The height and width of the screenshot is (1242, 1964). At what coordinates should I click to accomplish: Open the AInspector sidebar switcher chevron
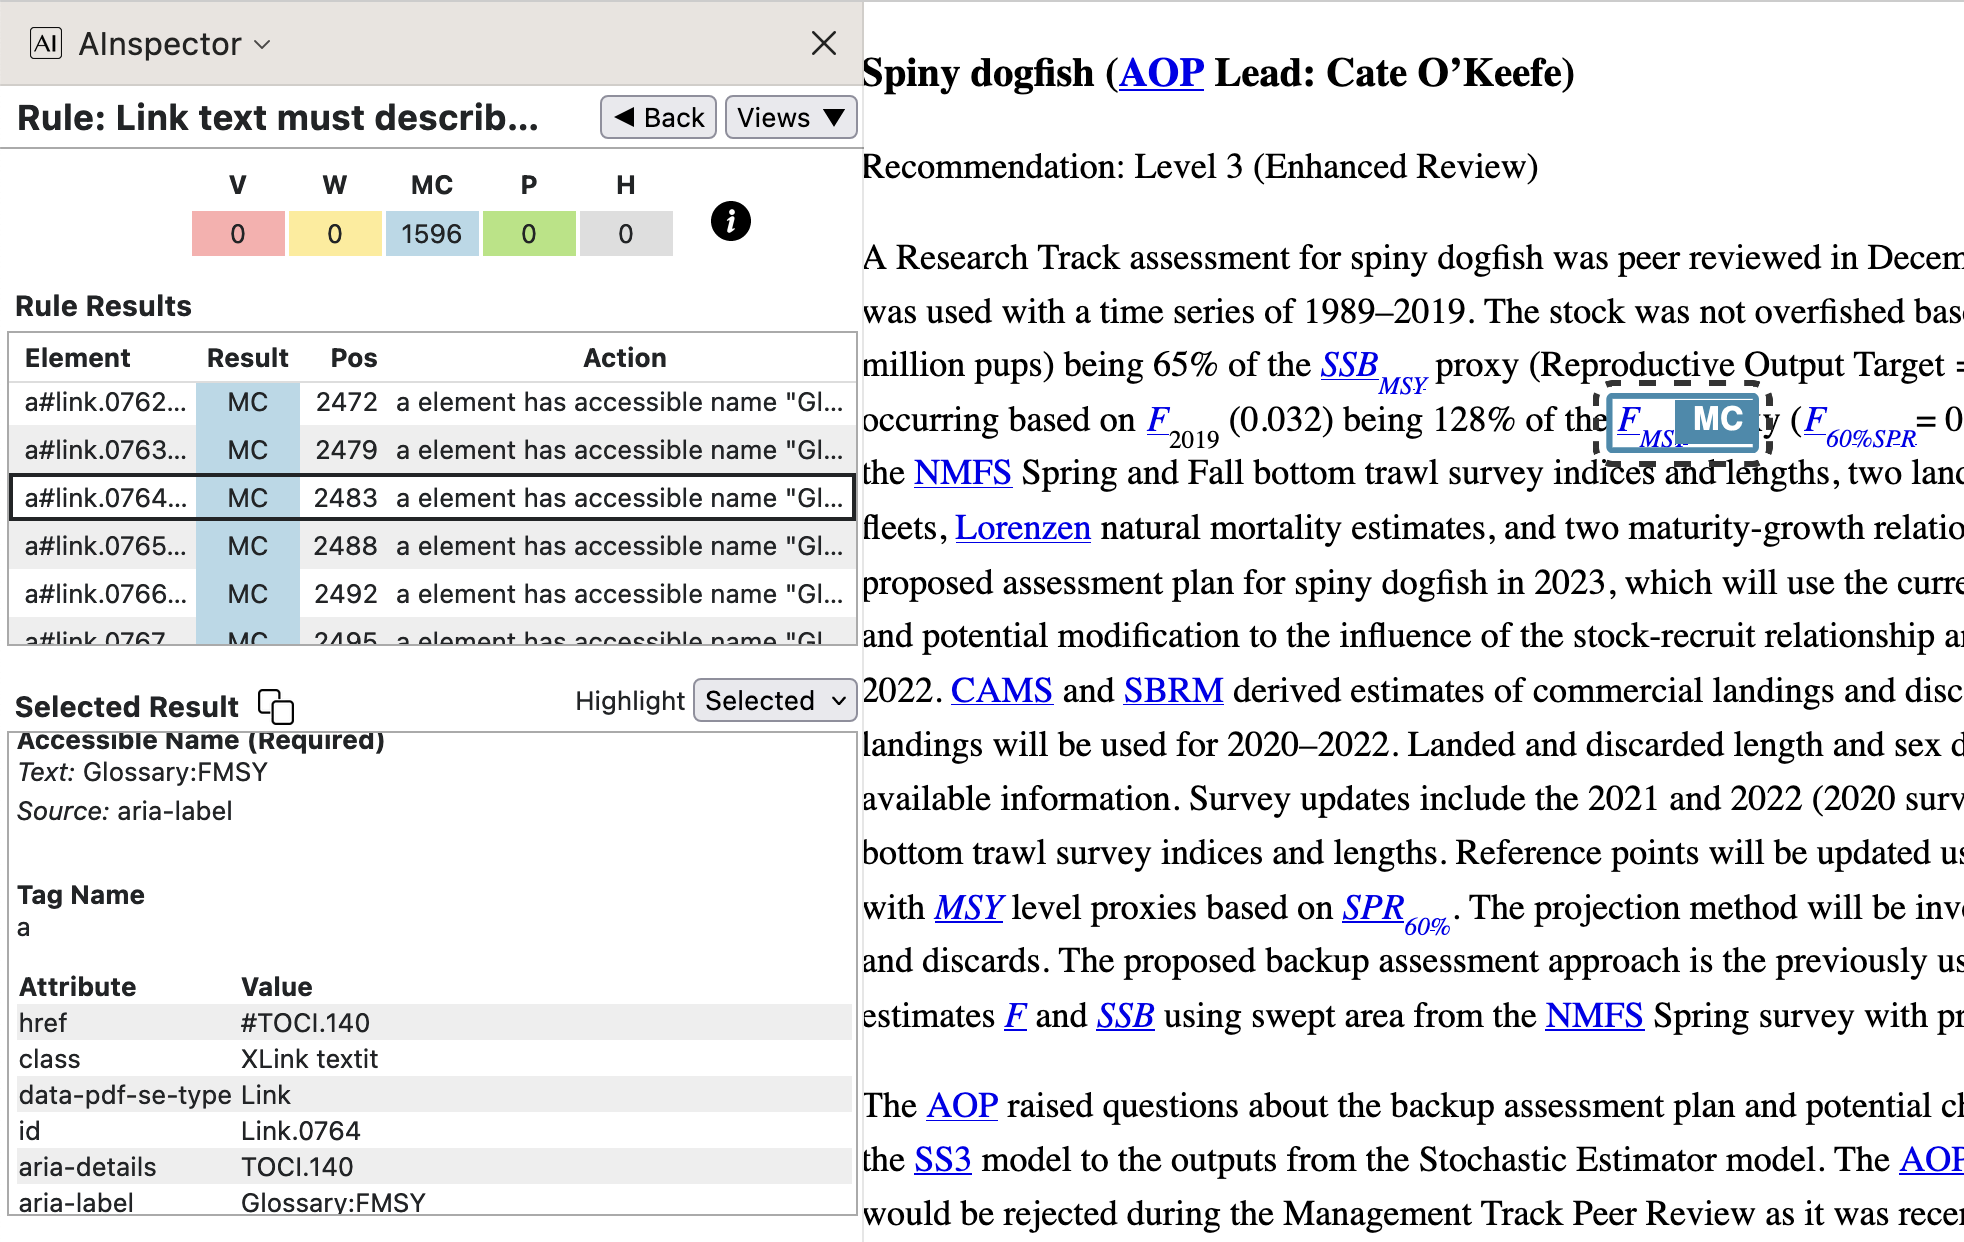tap(263, 44)
